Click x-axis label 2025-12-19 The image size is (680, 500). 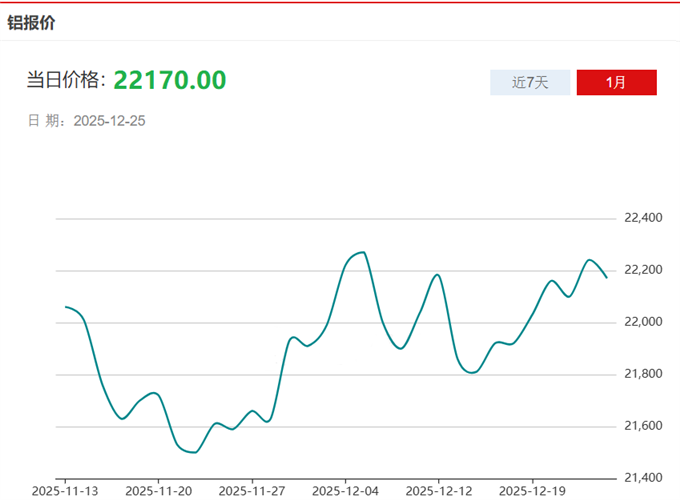[531, 491]
